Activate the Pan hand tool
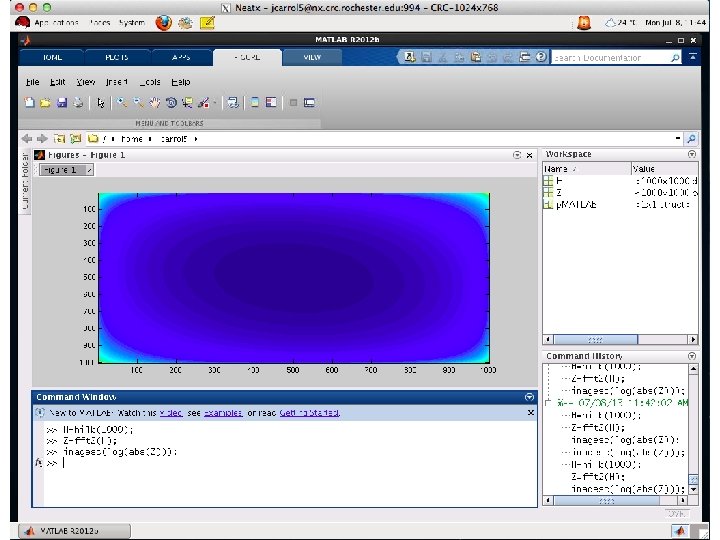The image size is (720, 540). tap(154, 102)
